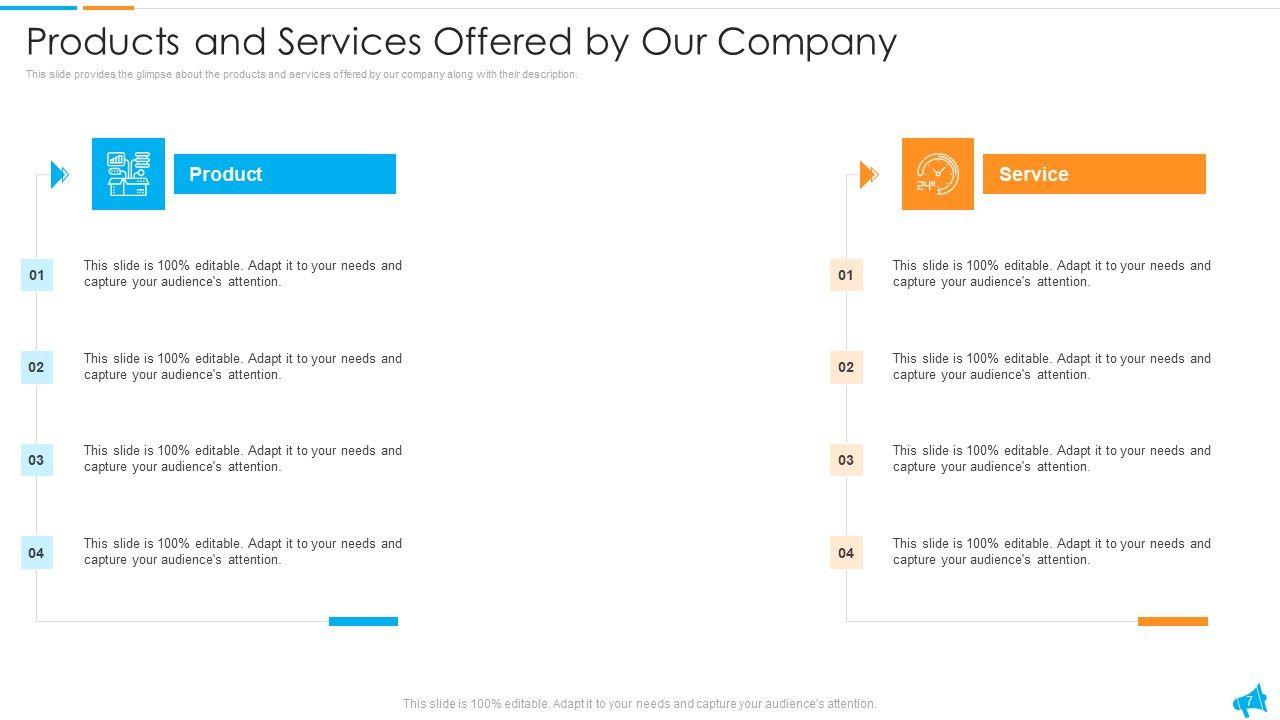Click the orange arrow beside Service icon

click(869, 175)
